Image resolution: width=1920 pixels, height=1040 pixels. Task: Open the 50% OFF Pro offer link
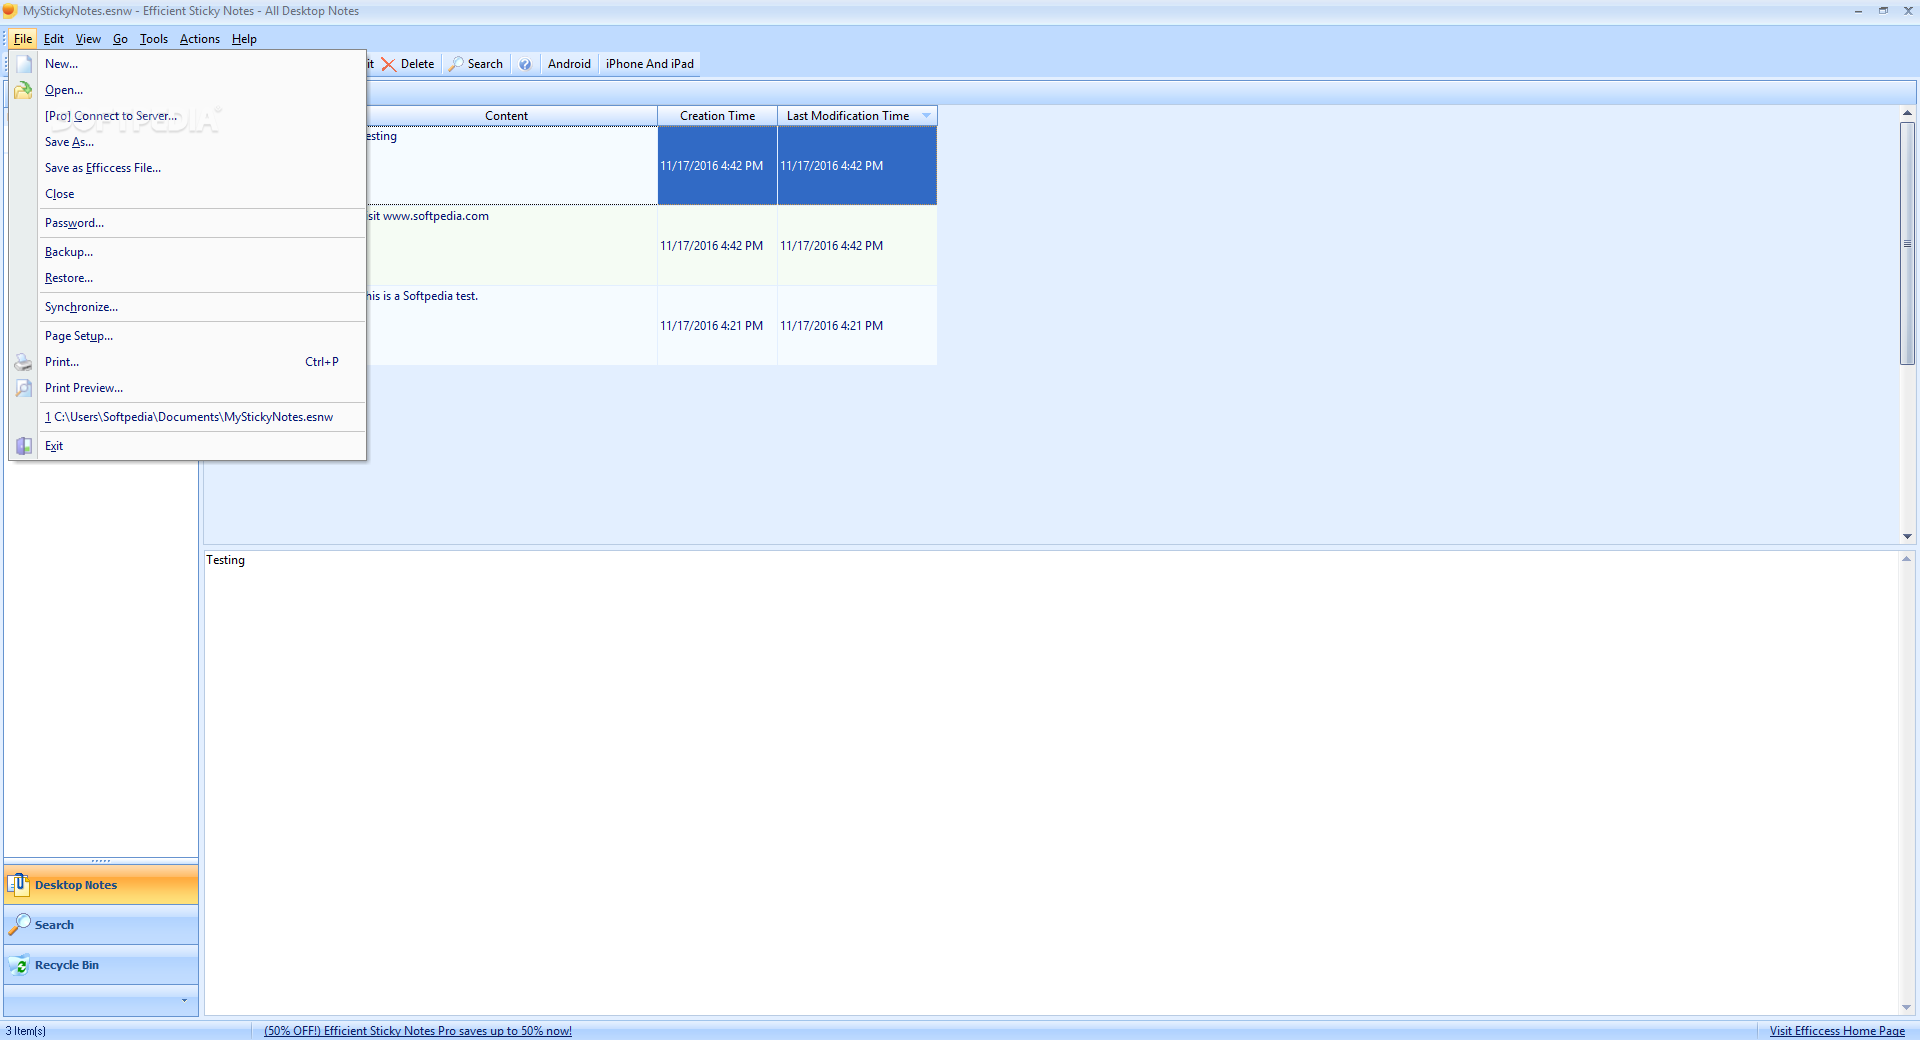tap(418, 1031)
